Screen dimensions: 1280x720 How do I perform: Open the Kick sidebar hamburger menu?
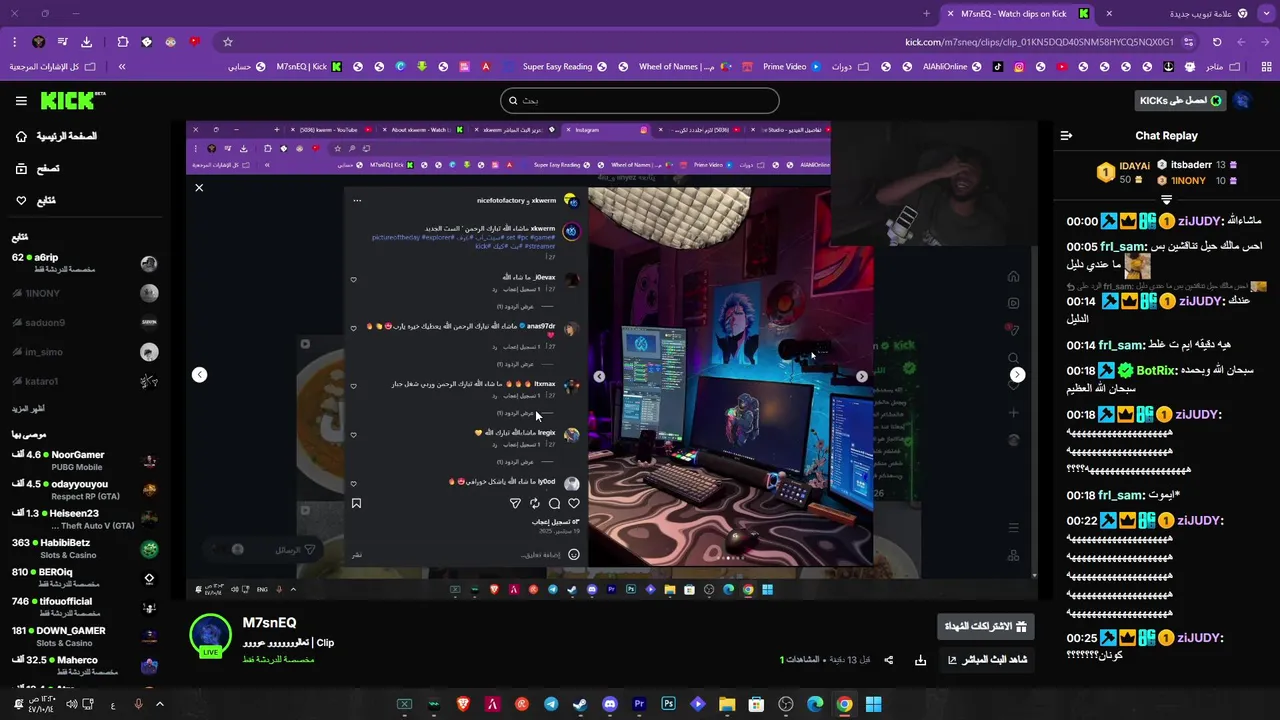click(21, 101)
